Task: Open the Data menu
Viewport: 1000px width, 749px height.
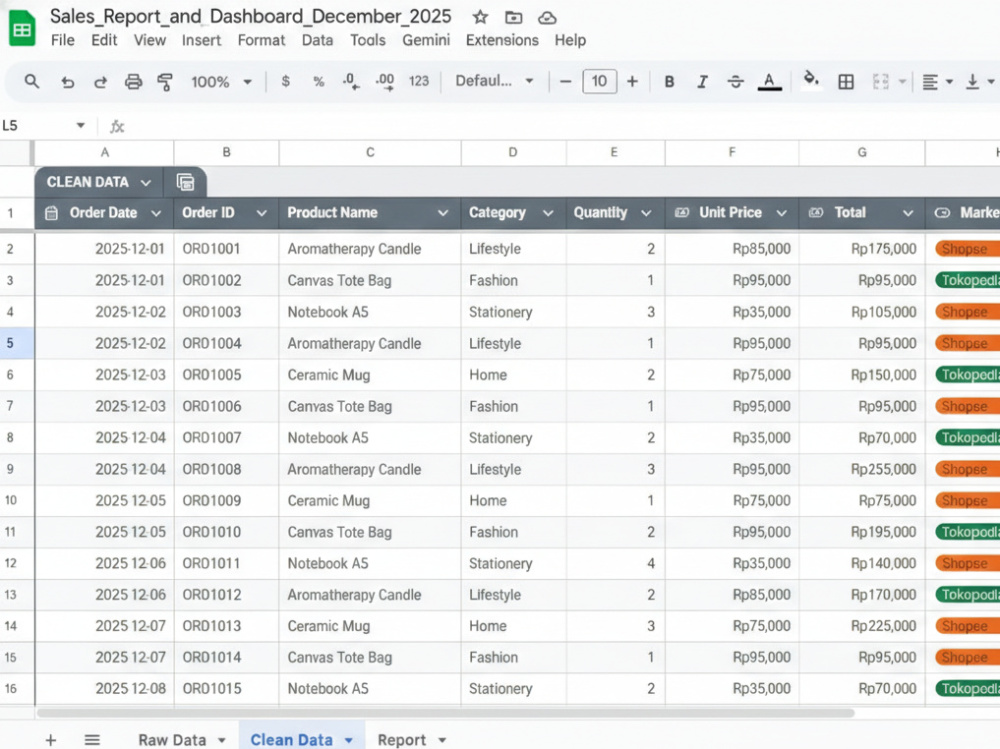Action: (x=318, y=40)
